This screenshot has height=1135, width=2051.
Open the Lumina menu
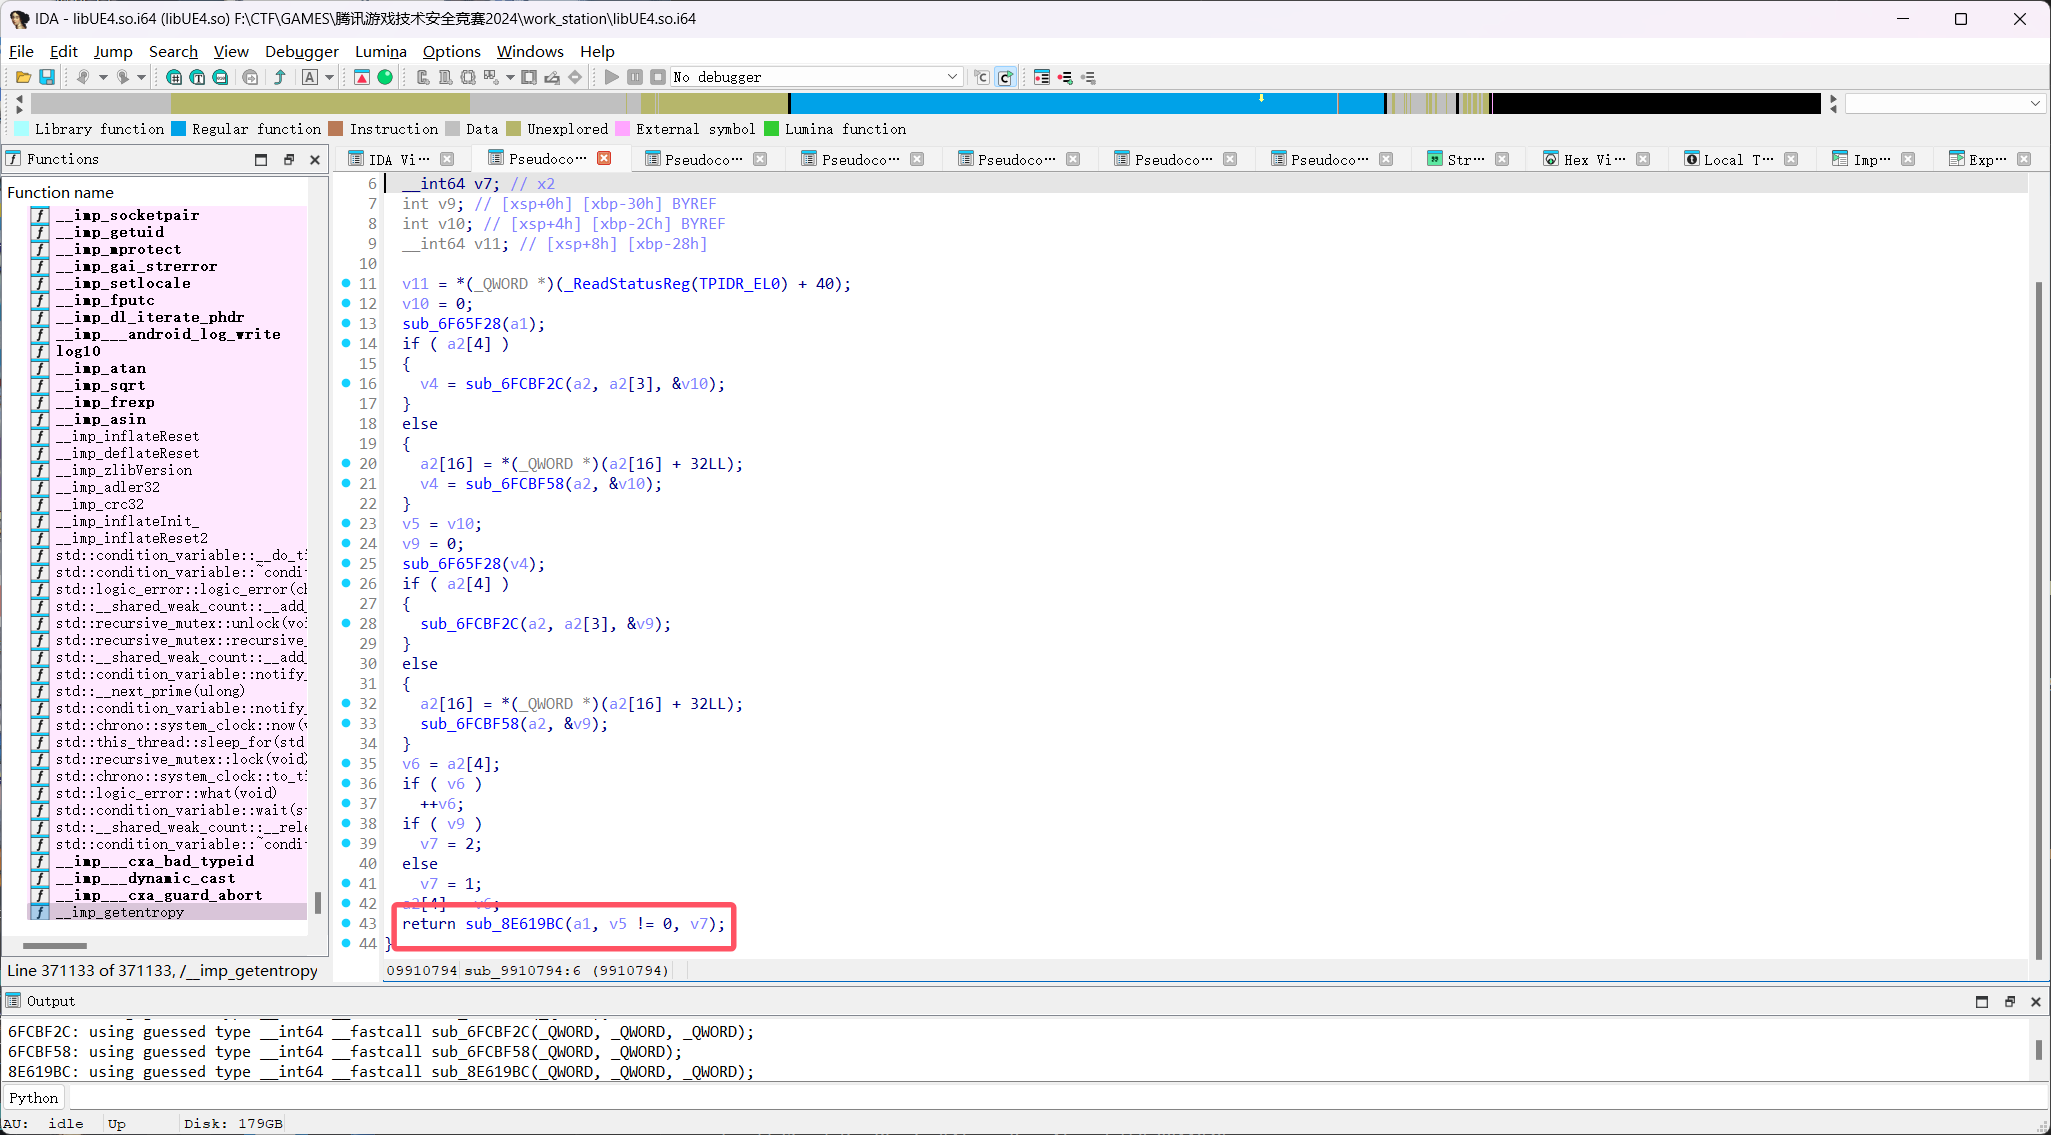[381, 51]
